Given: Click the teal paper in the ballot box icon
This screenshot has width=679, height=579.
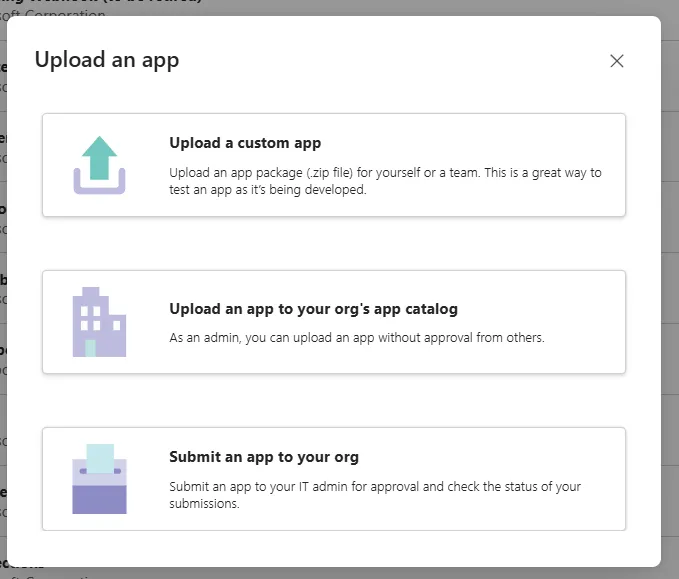Looking at the screenshot, I should click(100, 458).
